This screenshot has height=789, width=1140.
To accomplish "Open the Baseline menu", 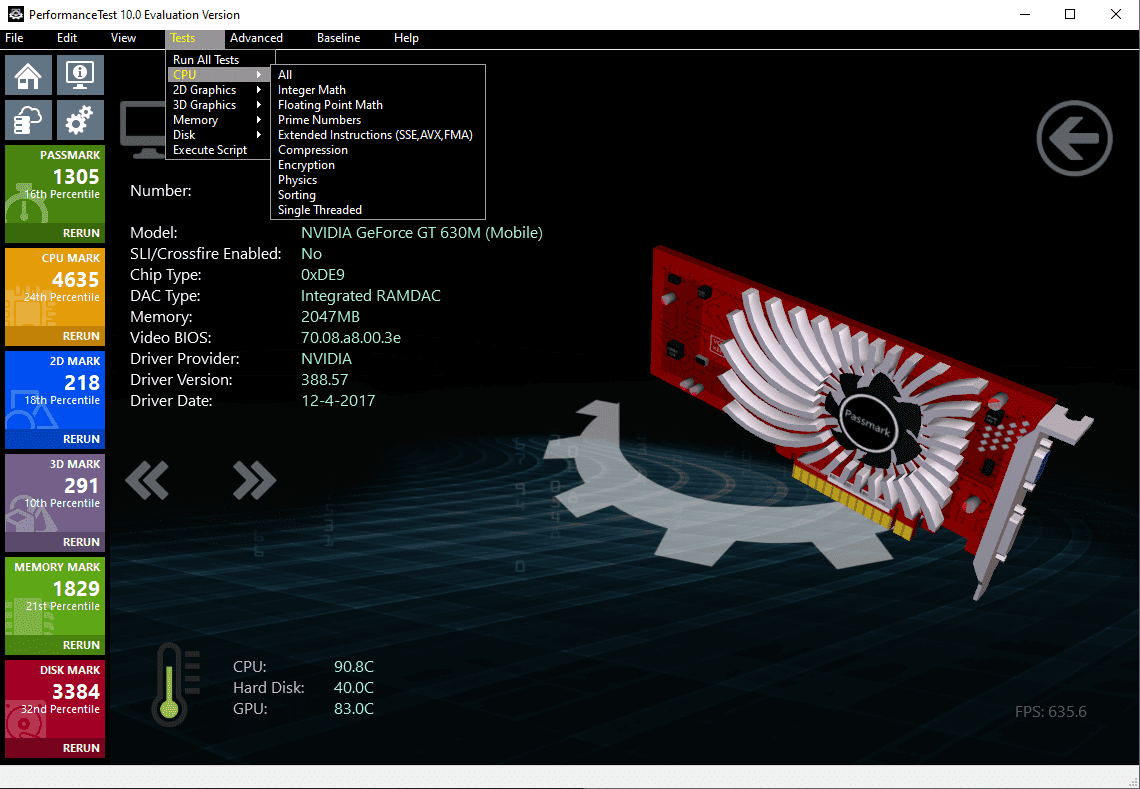I will [x=339, y=38].
